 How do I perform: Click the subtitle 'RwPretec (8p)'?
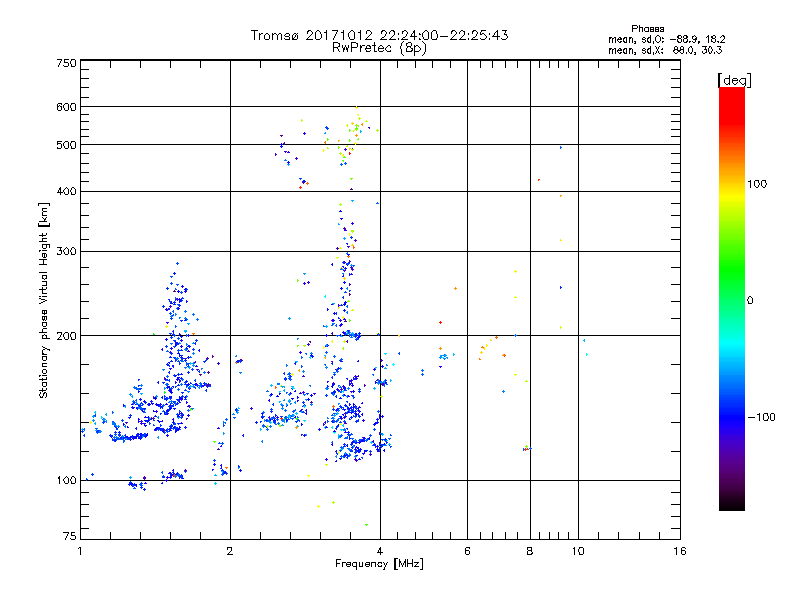[x=379, y=48]
